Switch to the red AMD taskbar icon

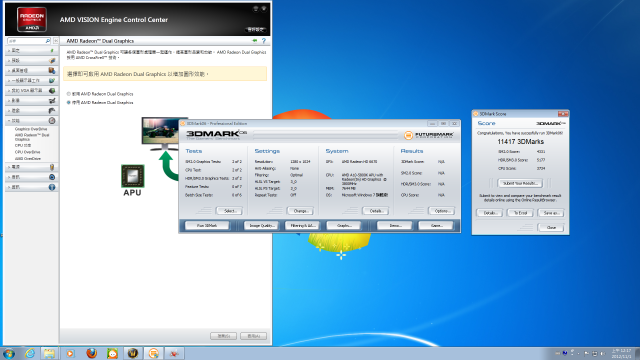point(174,353)
